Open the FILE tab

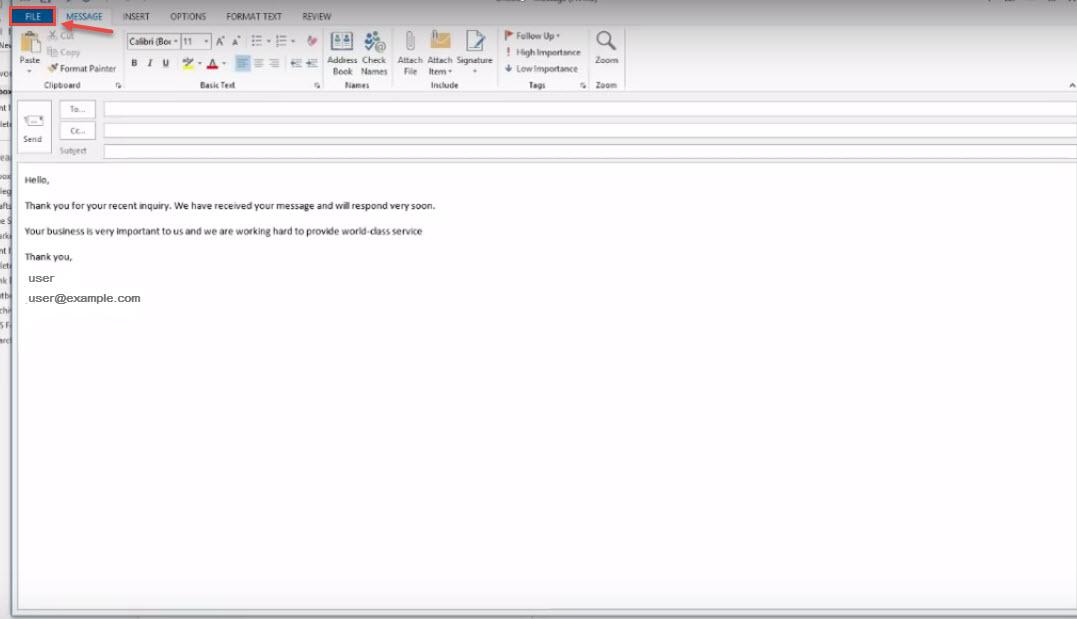point(32,16)
